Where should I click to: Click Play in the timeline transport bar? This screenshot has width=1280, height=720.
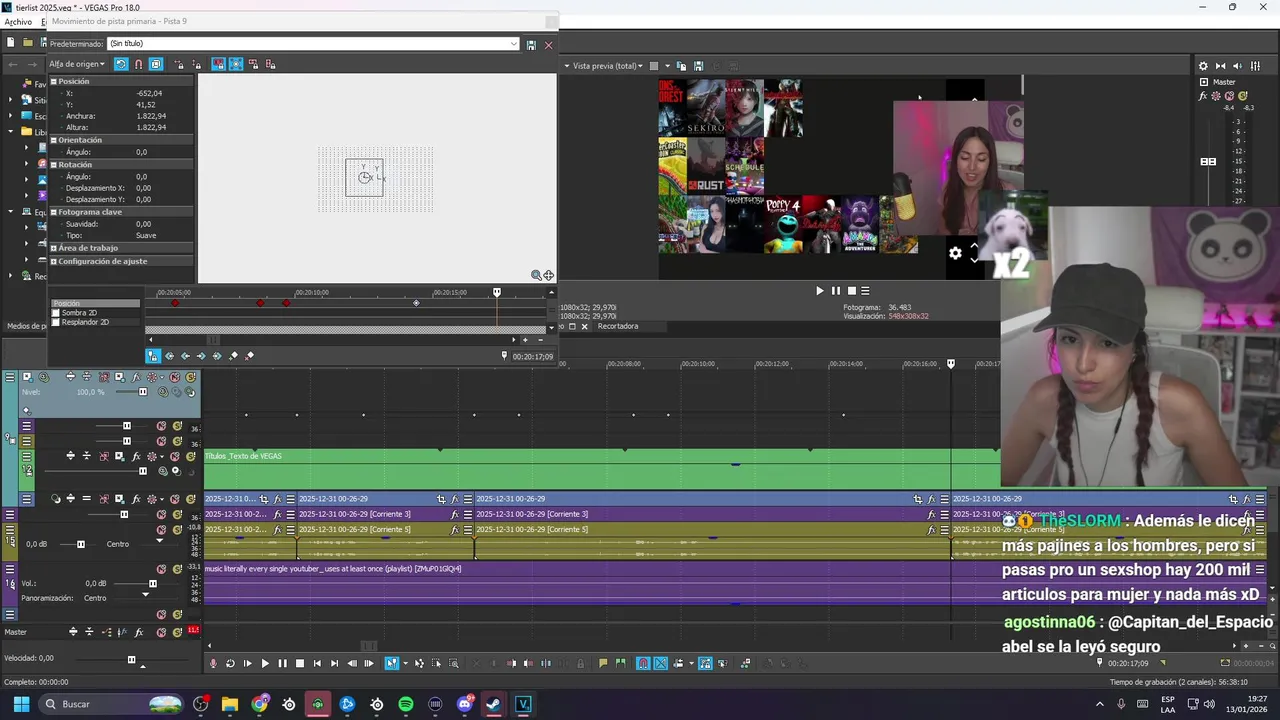(265, 663)
